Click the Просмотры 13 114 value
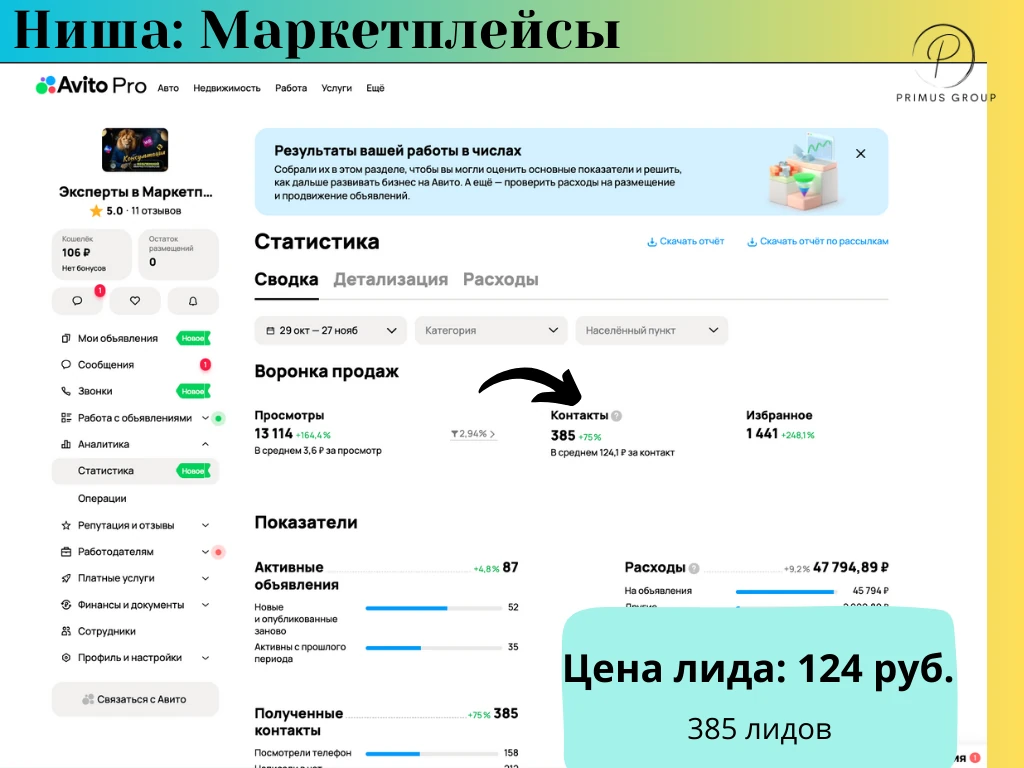 pos(274,434)
